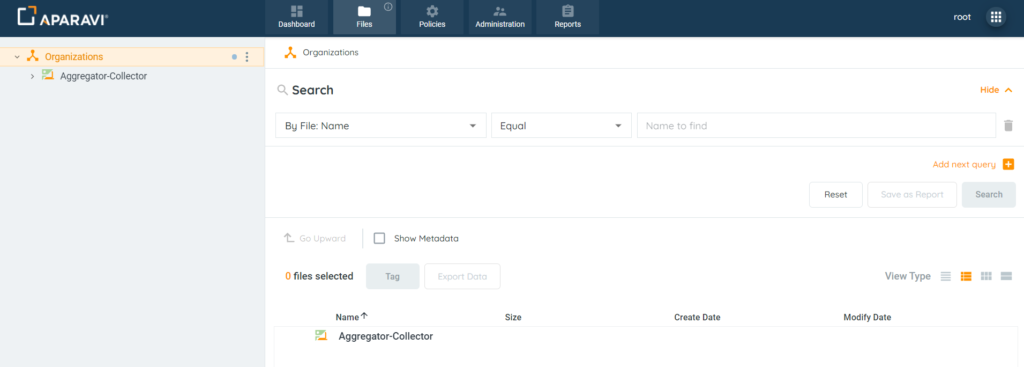This screenshot has height=367, width=1024.
Task: Select Aggregator-Collector in the tree
Action: click(103, 76)
